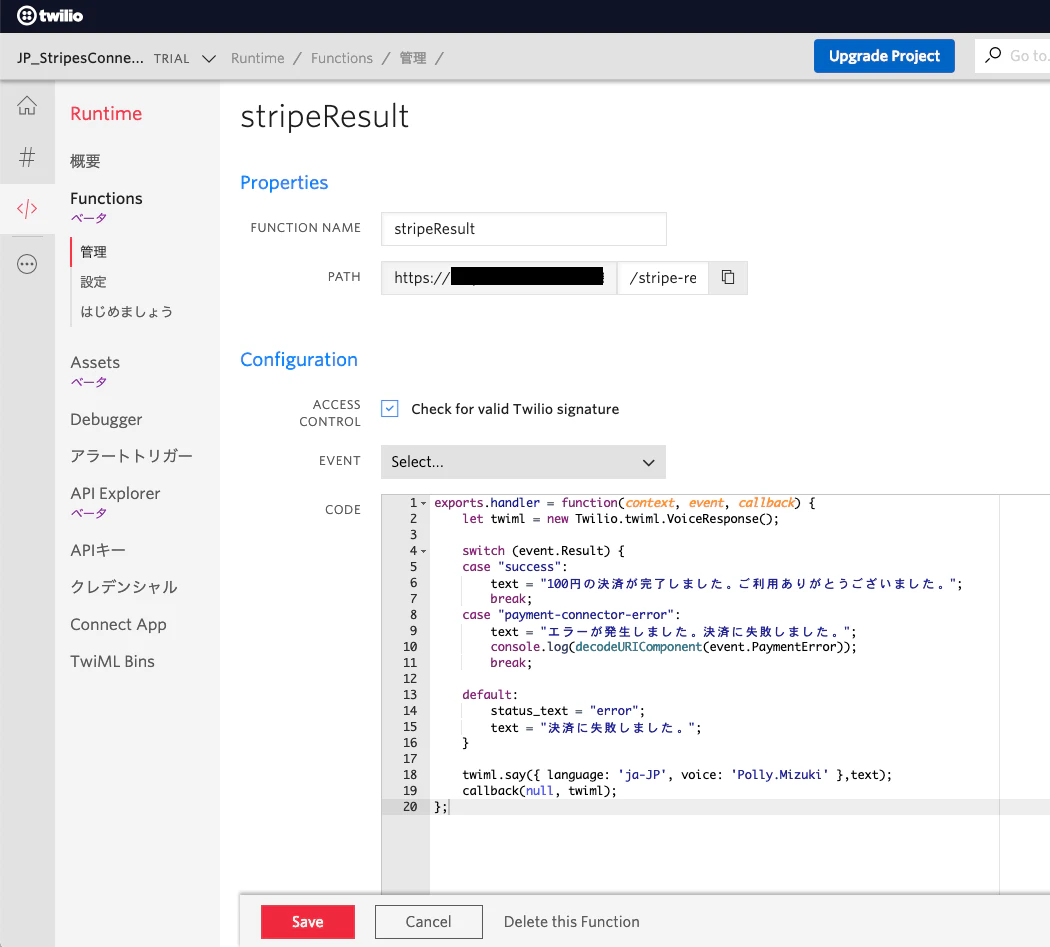Viewport: 1050px width, 947px height.
Task: Open Connect App page
Action: [x=118, y=624]
